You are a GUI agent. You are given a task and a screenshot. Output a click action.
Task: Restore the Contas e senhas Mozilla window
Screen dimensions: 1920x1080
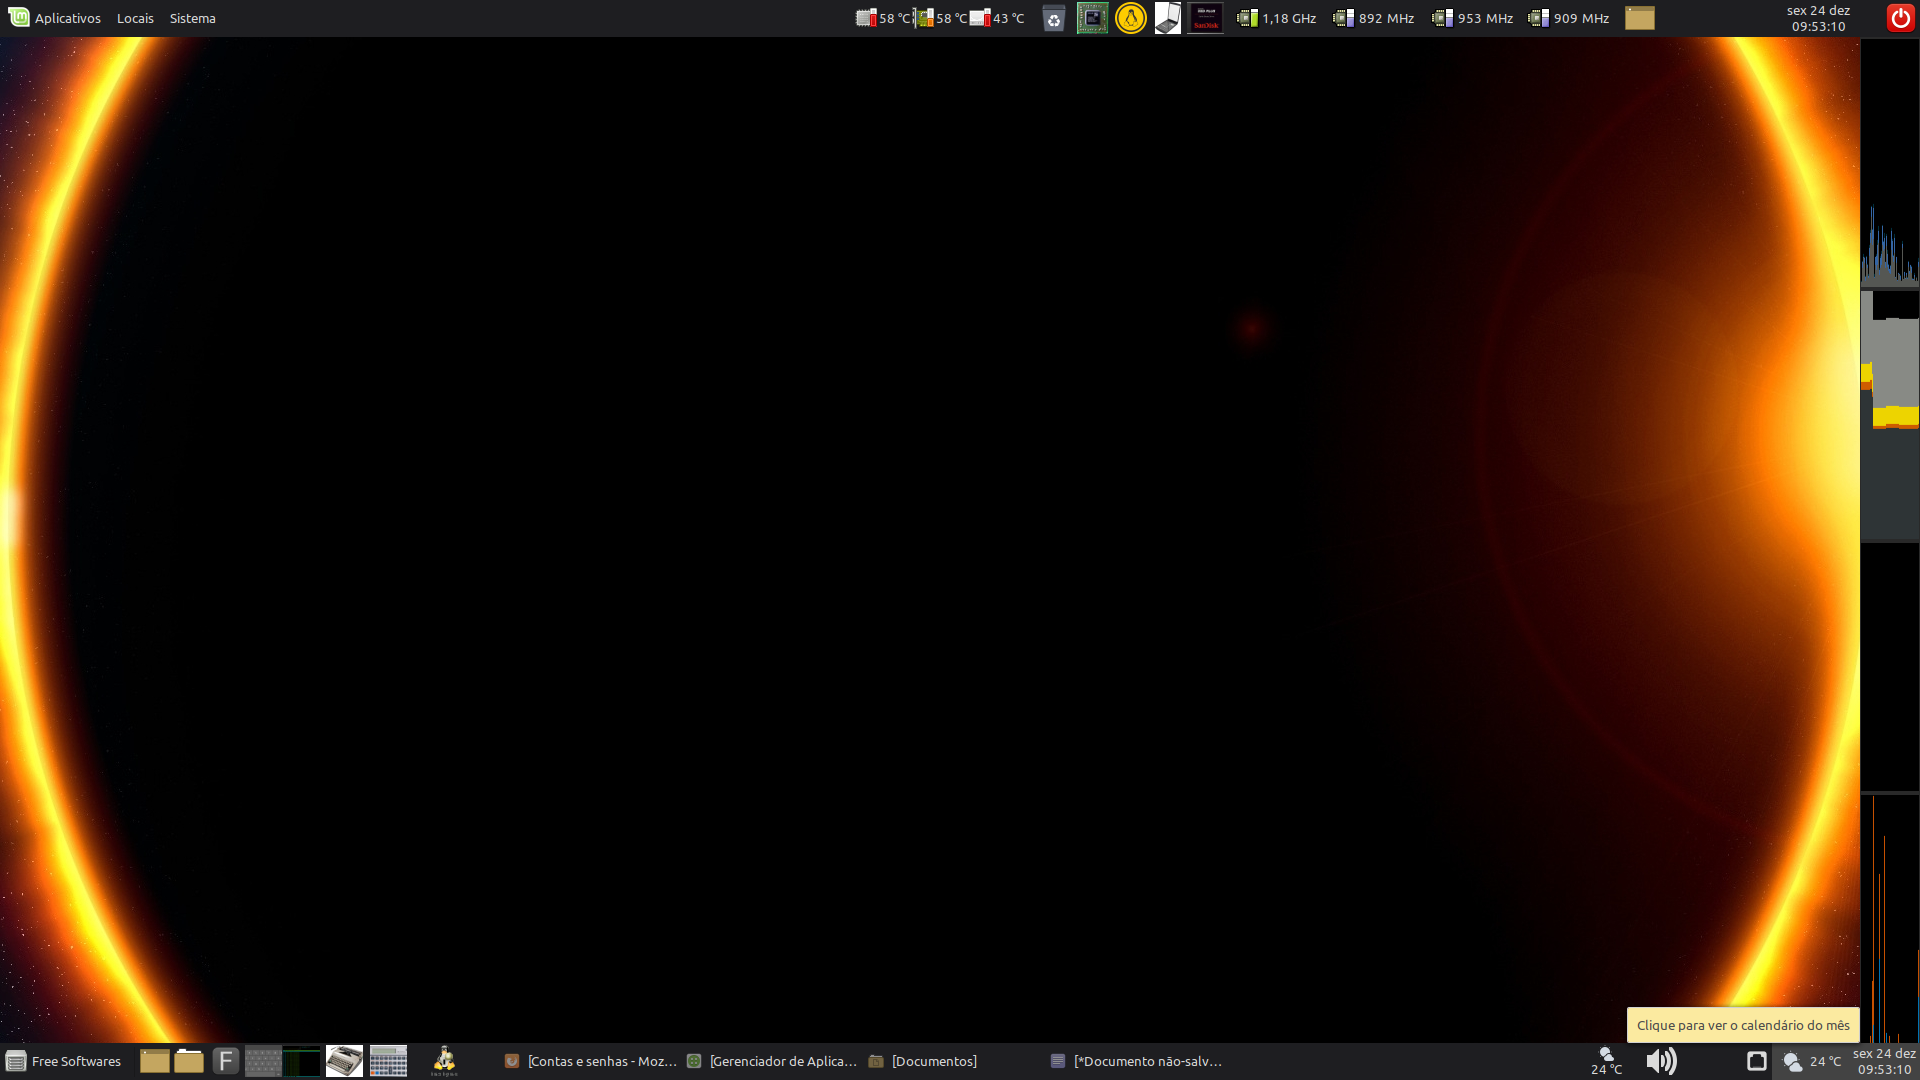click(x=590, y=1061)
